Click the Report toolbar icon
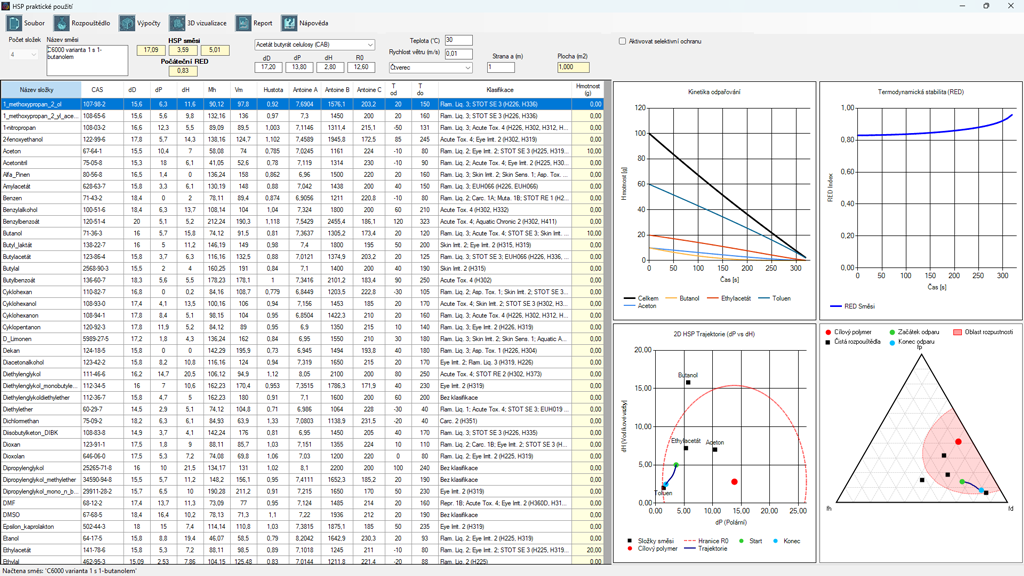1024x576 pixels. click(x=243, y=23)
